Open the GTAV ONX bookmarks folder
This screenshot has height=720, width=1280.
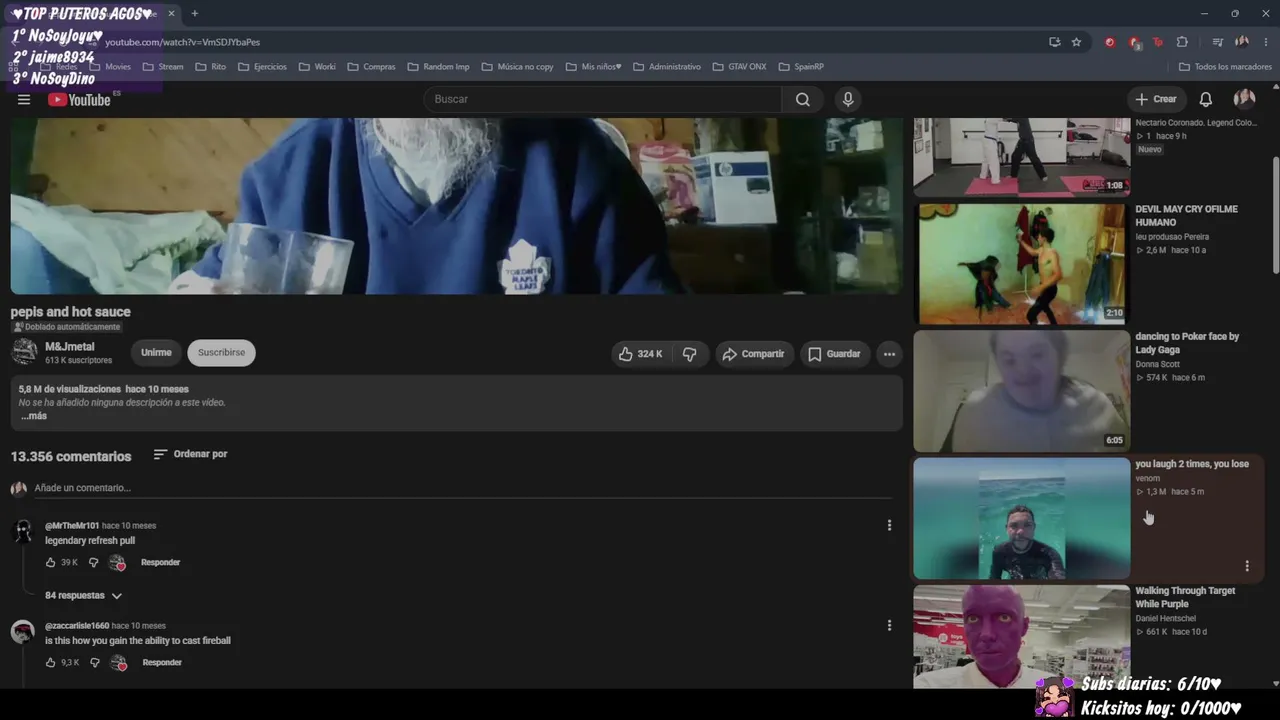point(739,67)
